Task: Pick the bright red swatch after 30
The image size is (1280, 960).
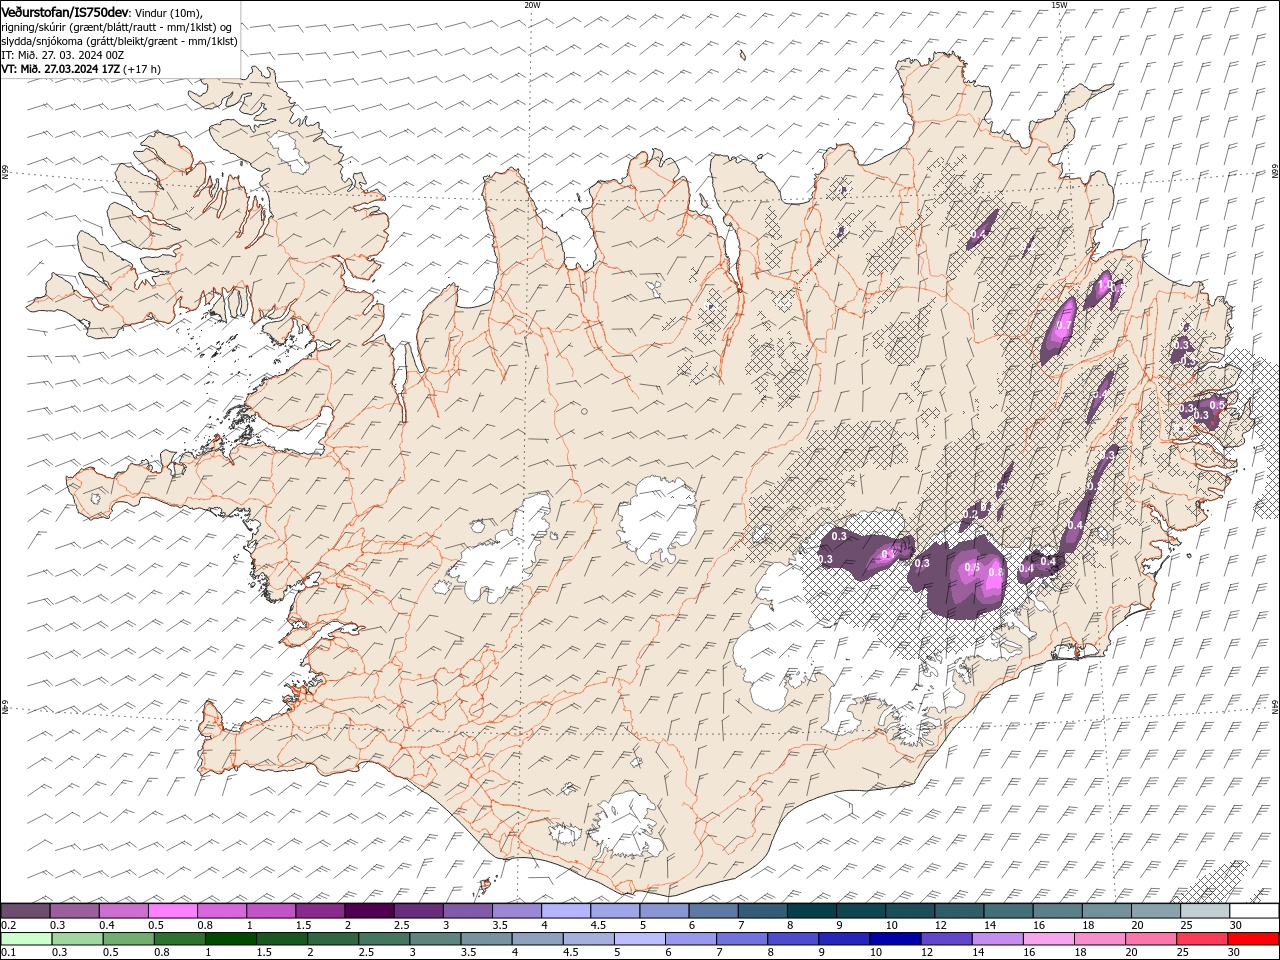Action: (x=1254, y=939)
